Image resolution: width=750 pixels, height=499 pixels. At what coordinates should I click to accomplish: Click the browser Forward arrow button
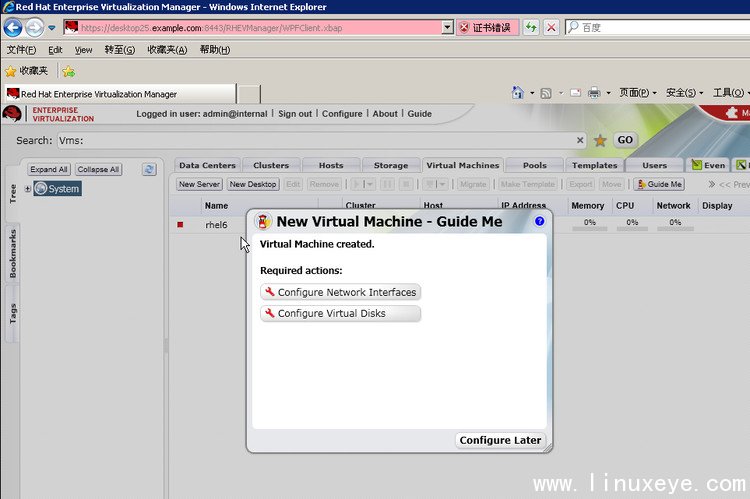34,28
